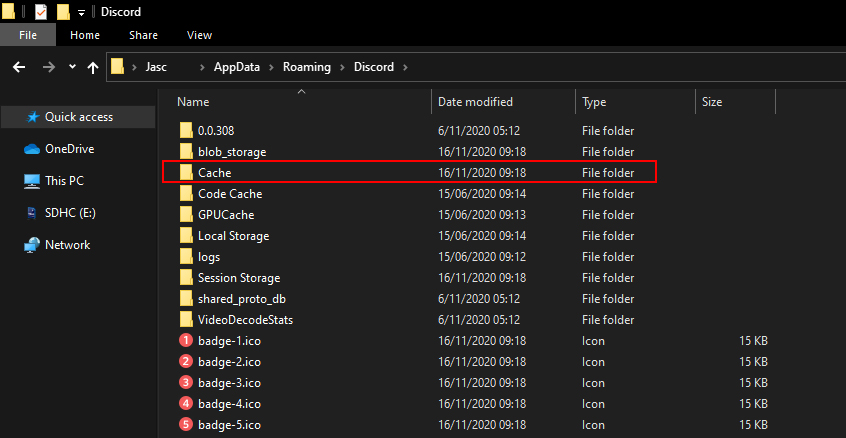Click the OneDrive cloud icon
This screenshot has width=846, height=438.
click(x=32, y=149)
